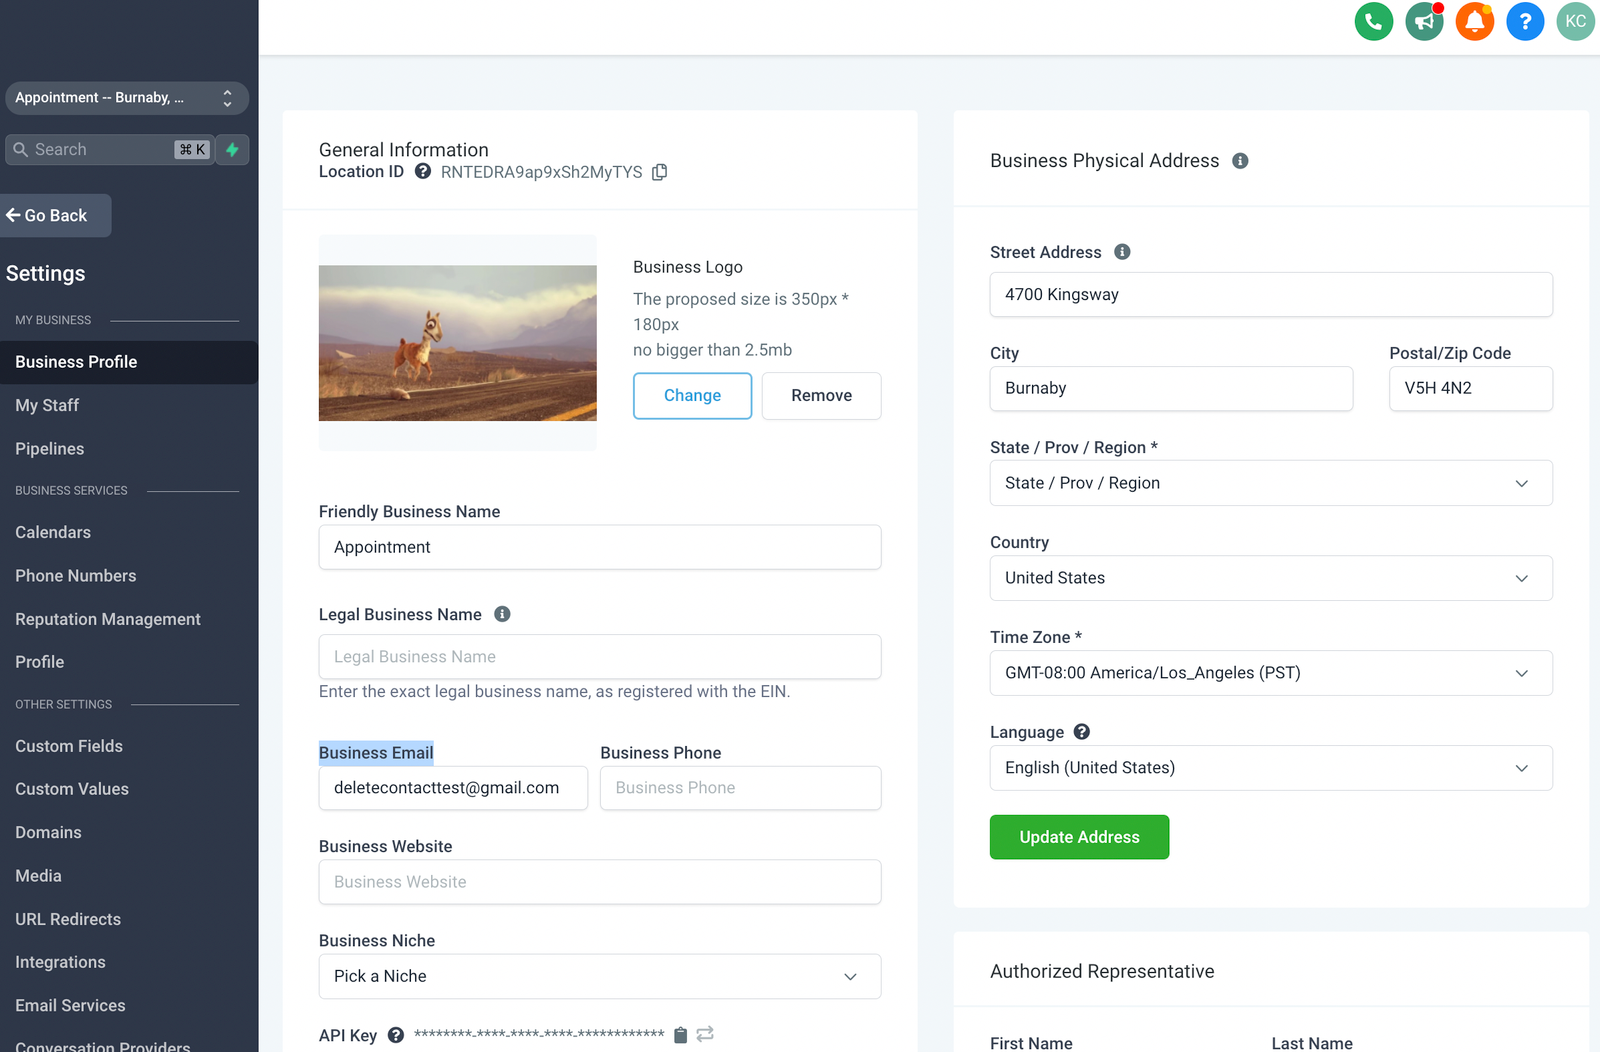The image size is (1600, 1052).
Task: Expand the State / Prov / Region dropdown
Action: click(x=1270, y=483)
